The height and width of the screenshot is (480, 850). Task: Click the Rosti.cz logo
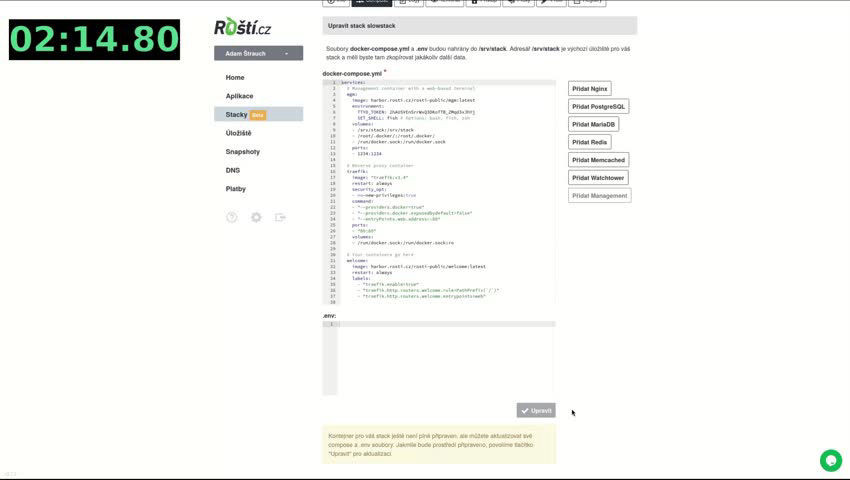242,27
